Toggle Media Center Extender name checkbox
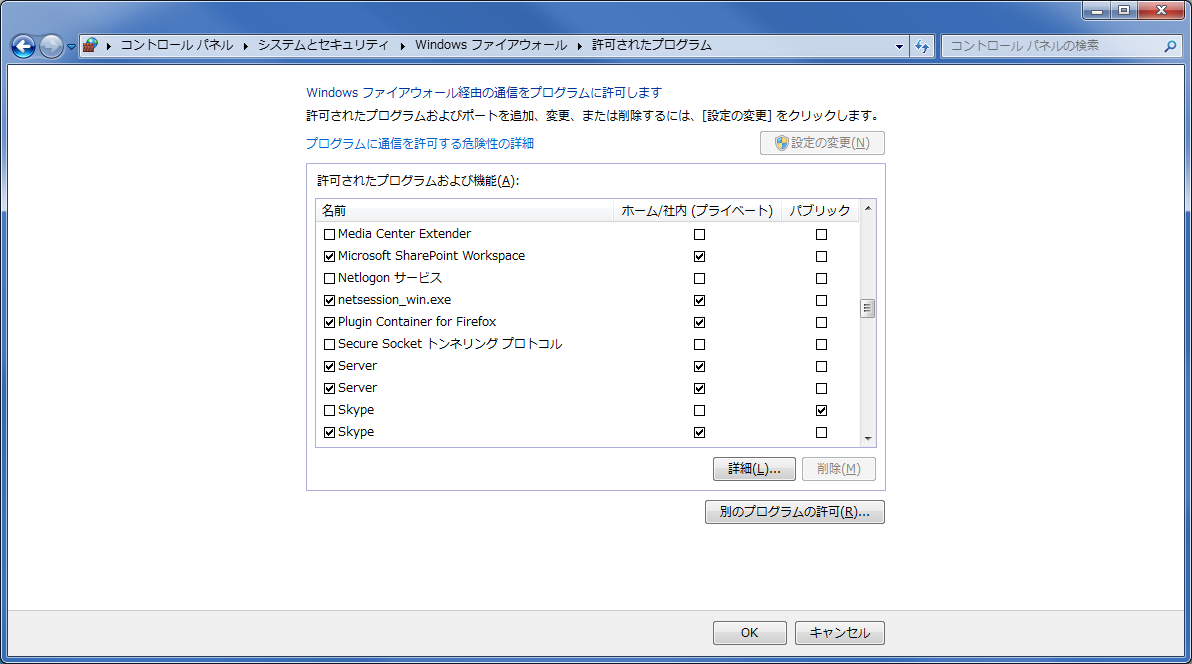The image size is (1192, 664). point(329,234)
